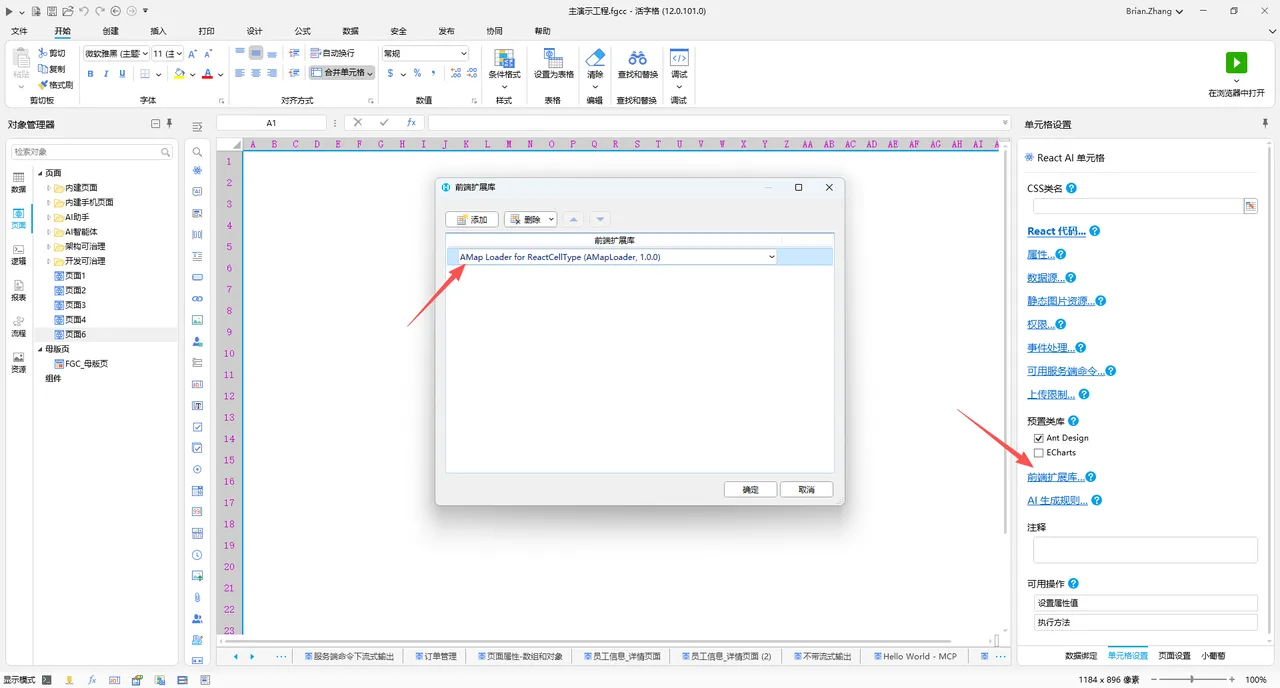Select the 资源 section in object manager

18,362
